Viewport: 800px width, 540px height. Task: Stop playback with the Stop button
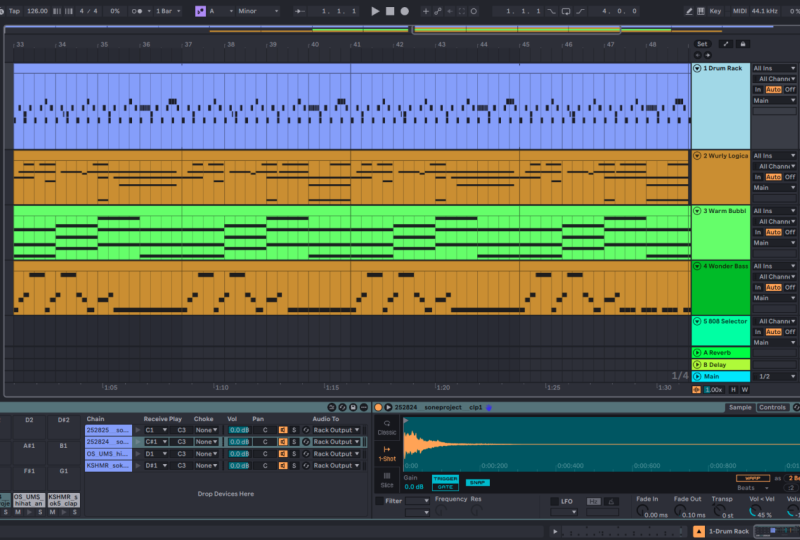pos(390,11)
